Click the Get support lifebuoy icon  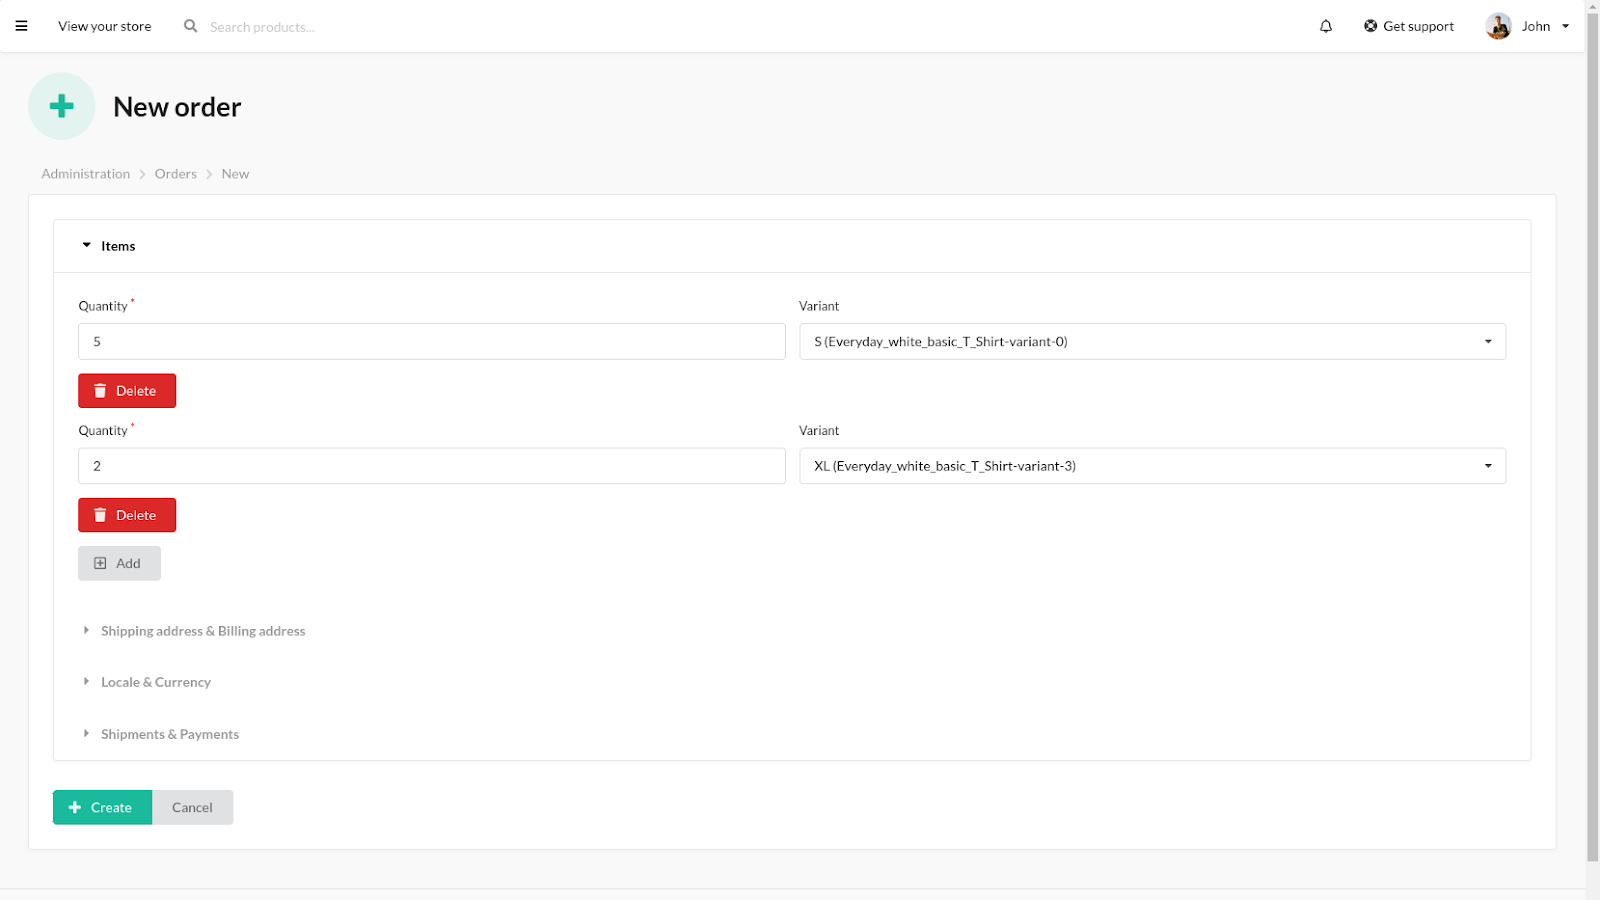(x=1370, y=26)
